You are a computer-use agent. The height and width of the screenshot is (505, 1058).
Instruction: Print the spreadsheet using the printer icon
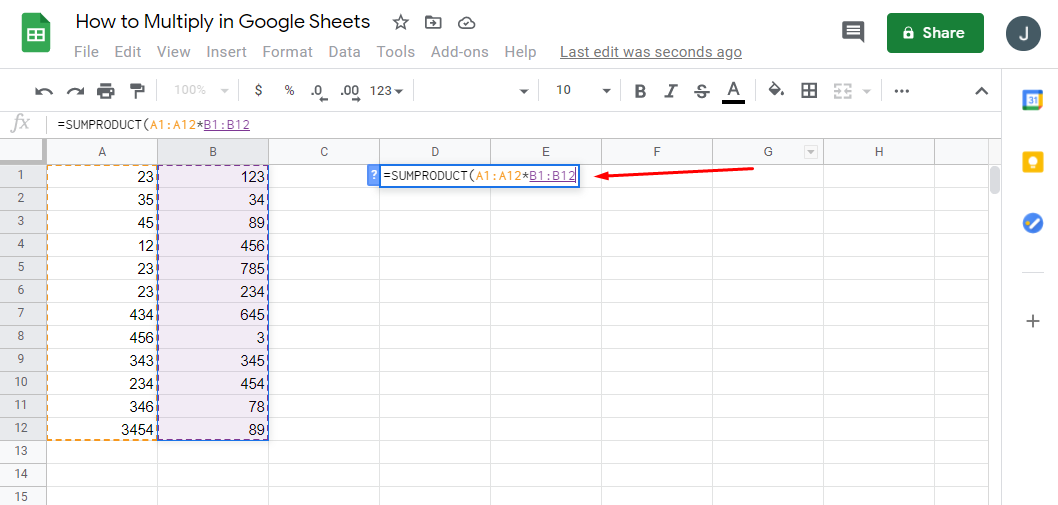coord(106,91)
